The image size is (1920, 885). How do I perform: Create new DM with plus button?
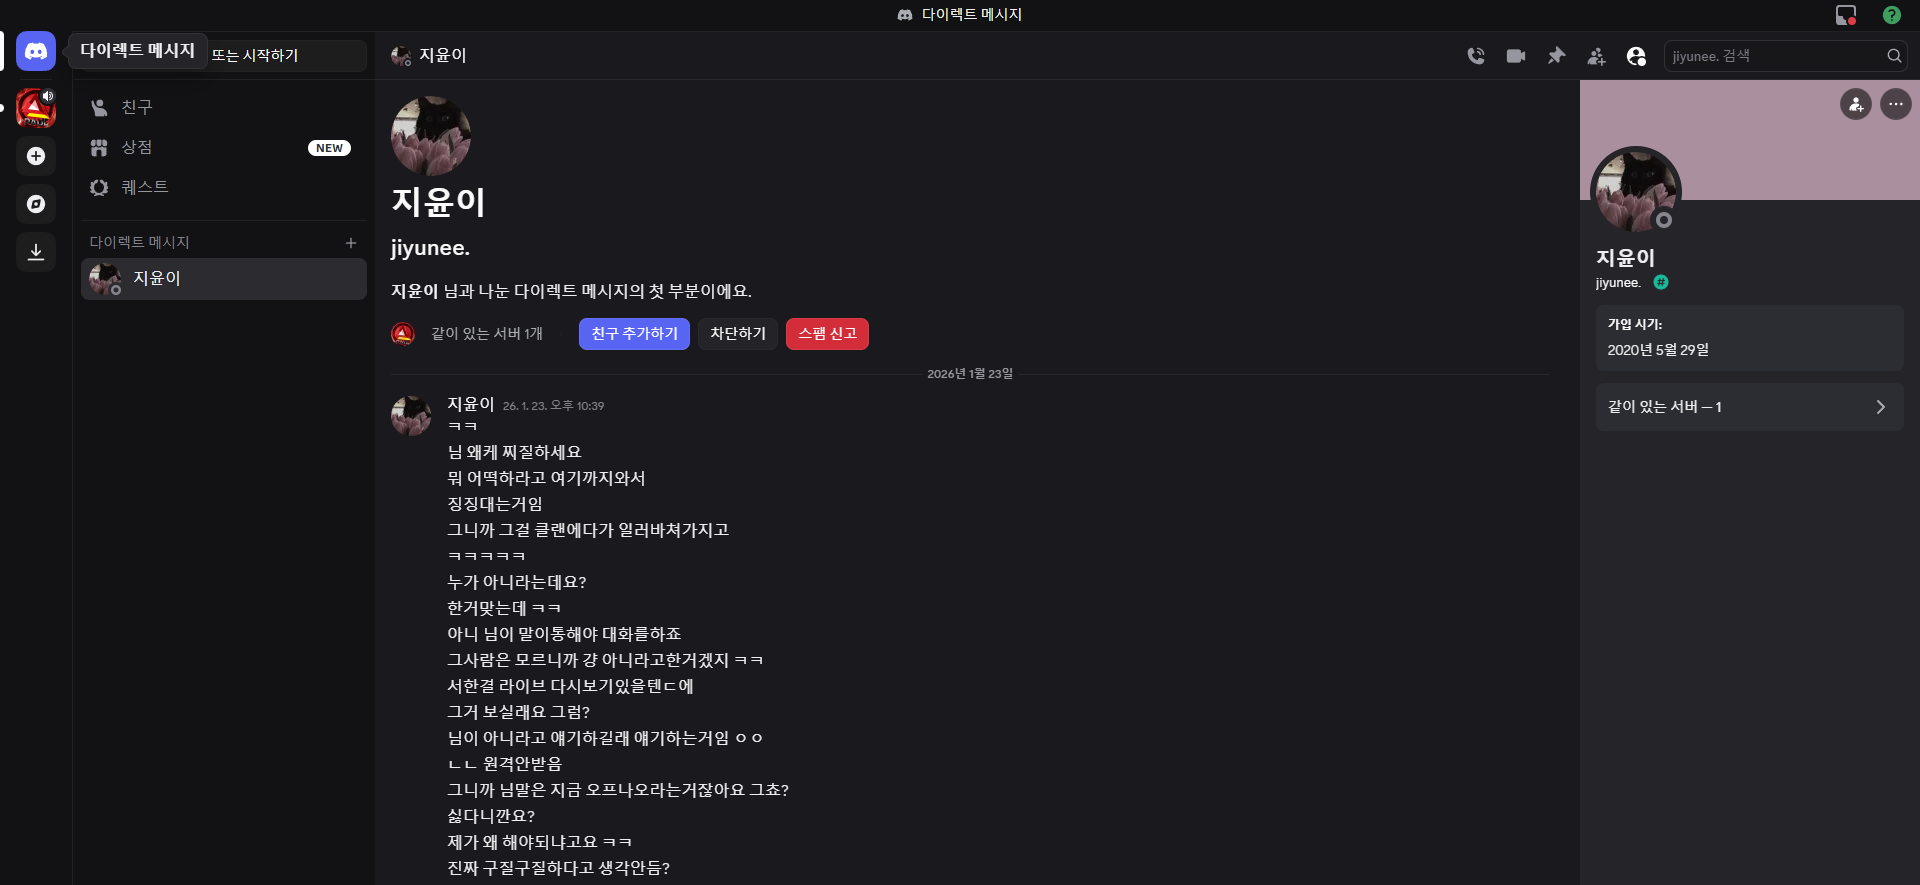(x=351, y=243)
